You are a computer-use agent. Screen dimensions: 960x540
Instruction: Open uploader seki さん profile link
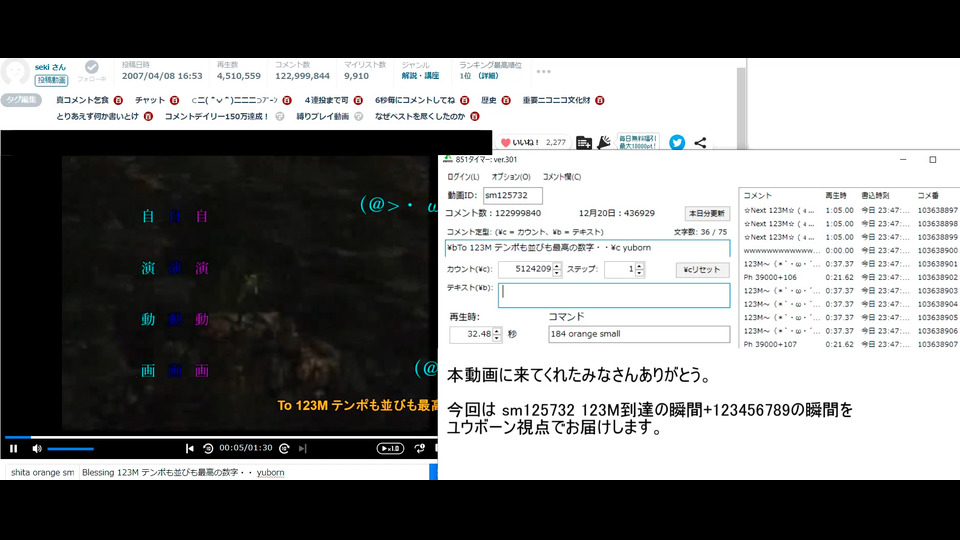click(x=50, y=67)
